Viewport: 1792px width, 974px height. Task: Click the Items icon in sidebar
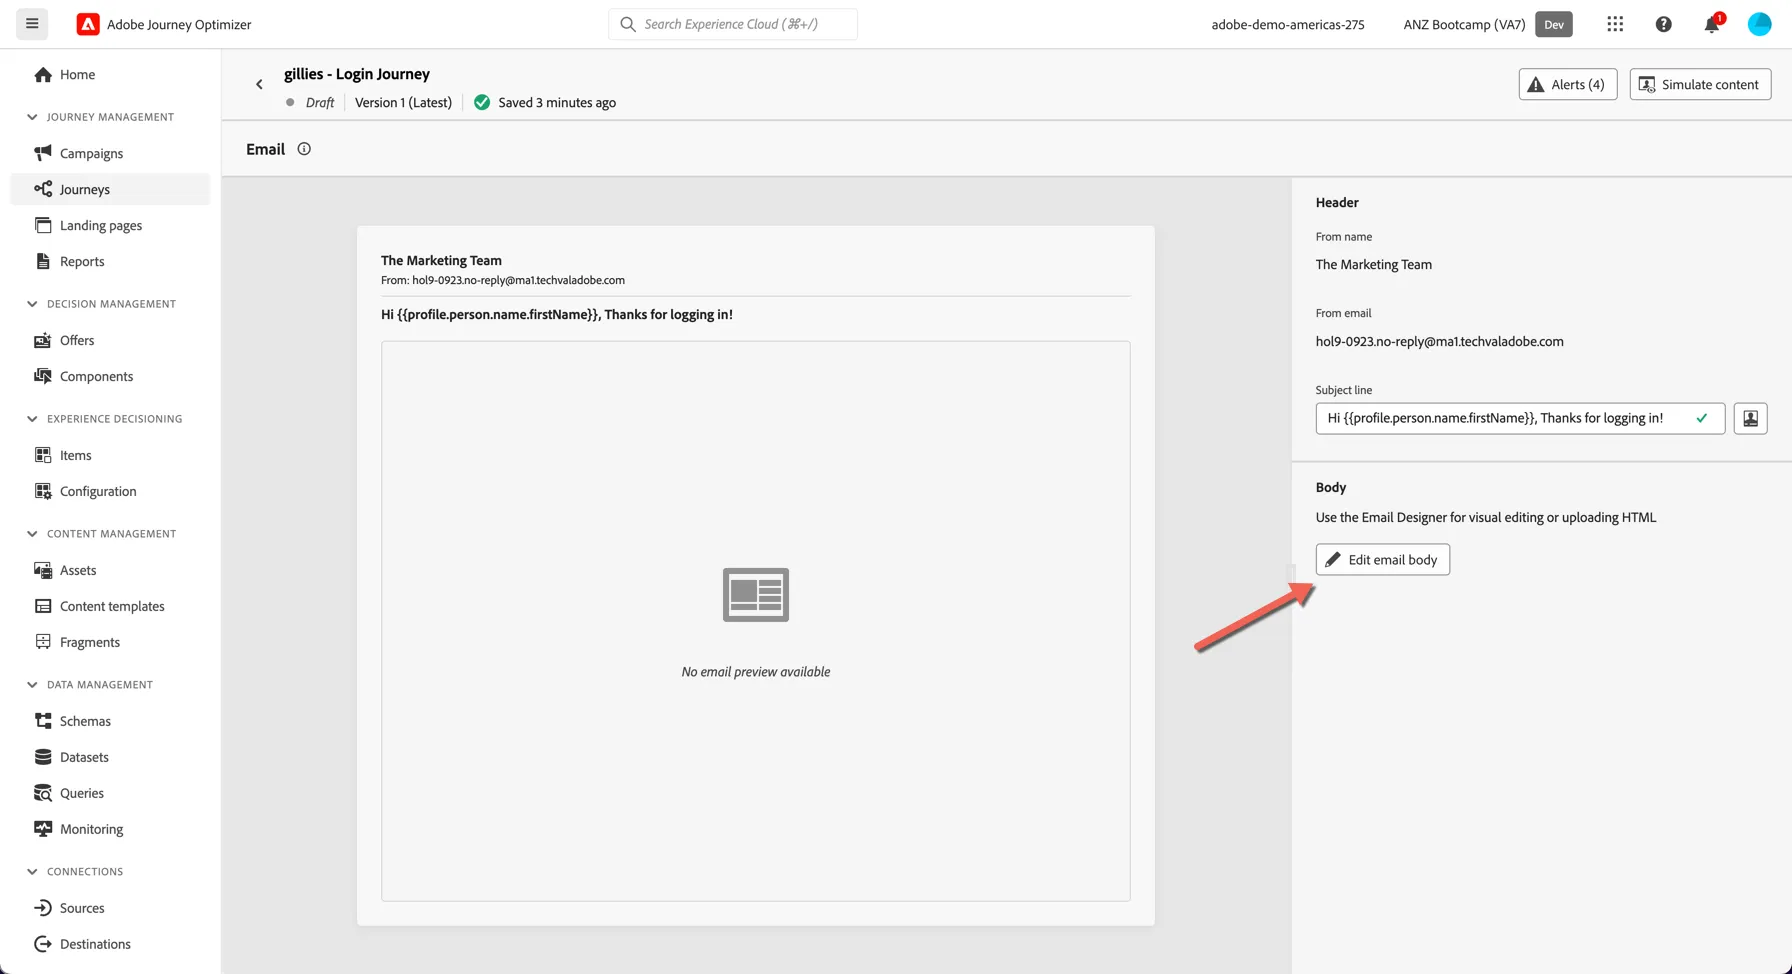43,455
